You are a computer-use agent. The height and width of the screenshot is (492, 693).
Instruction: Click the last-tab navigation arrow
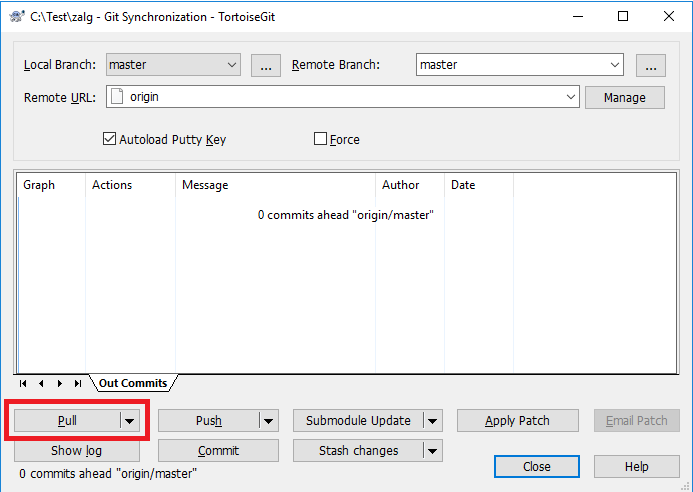coord(77,383)
